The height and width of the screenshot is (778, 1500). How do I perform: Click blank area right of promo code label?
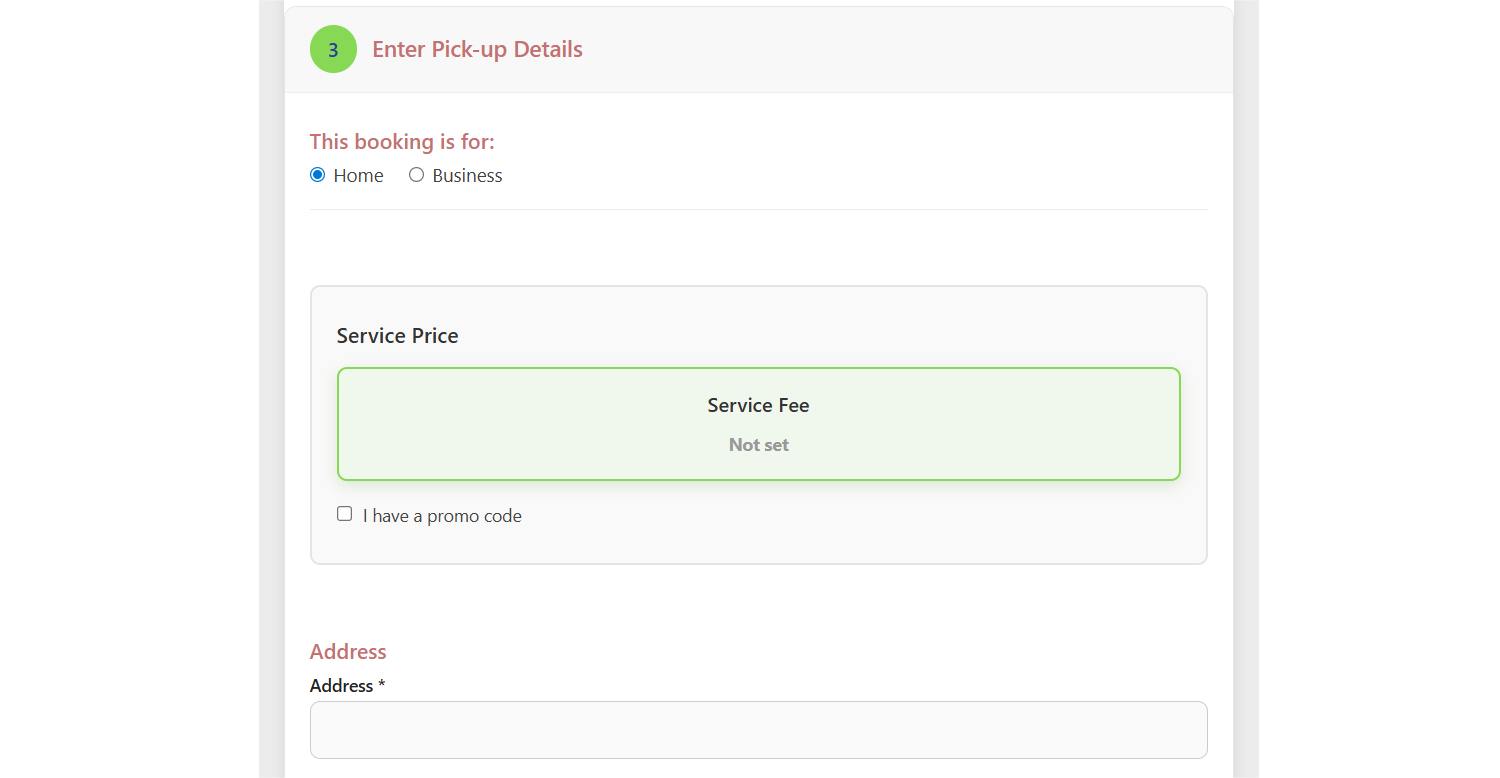pyautogui.click(x=850, y=516)
